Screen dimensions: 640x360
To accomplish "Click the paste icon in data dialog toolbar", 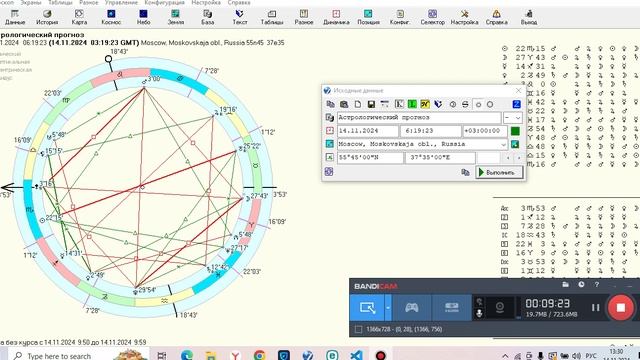I will tap(344, 104).
